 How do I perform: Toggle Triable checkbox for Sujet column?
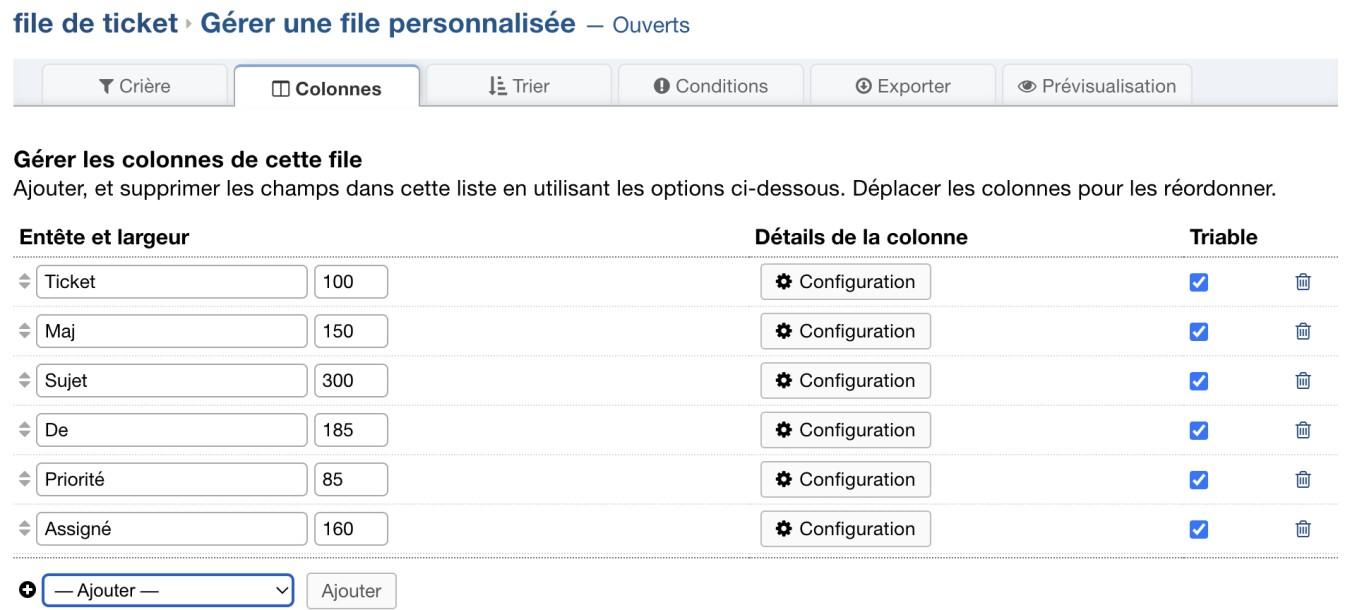1199,381
